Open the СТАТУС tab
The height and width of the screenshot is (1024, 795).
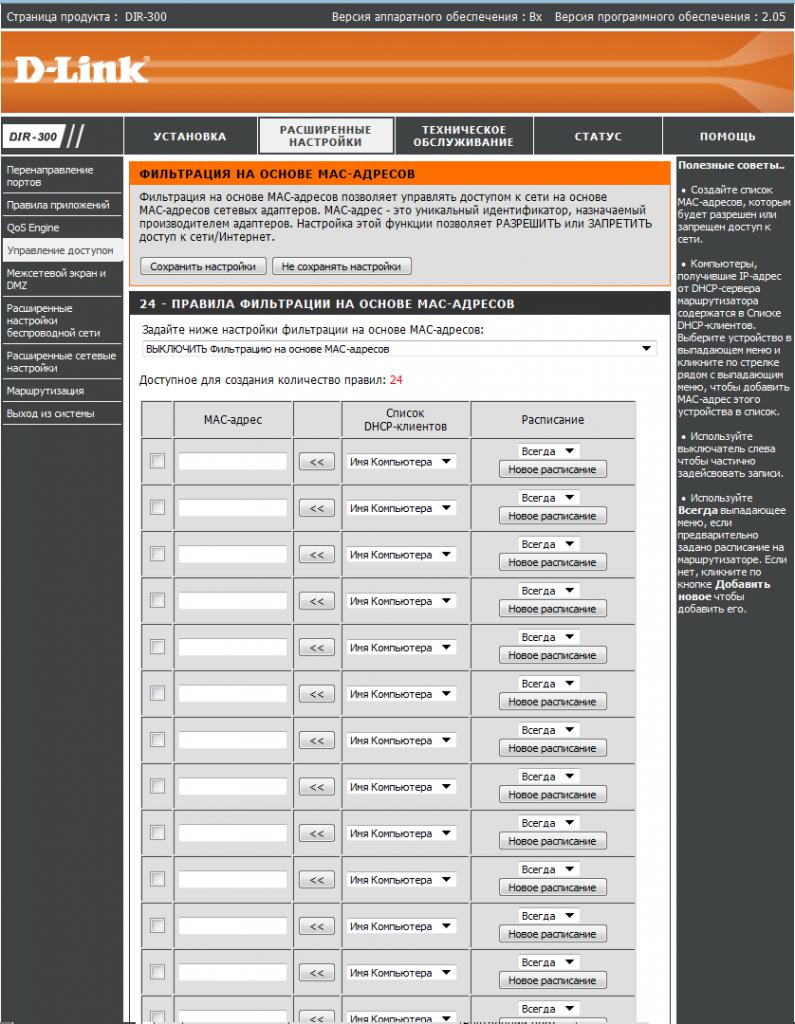click(x=598, y=136)
